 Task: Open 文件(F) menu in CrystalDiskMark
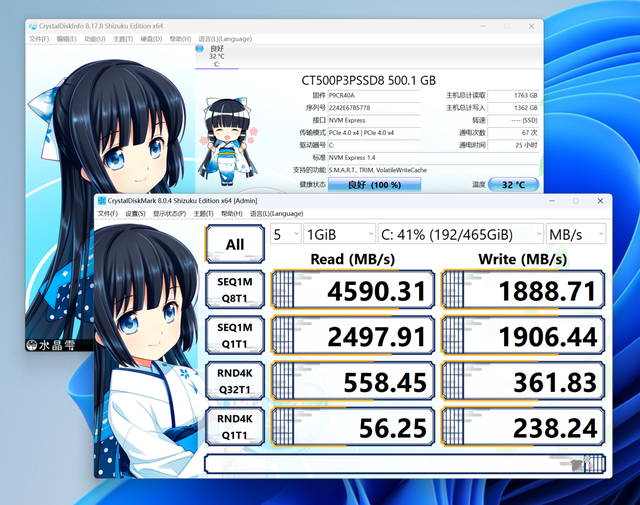coord(108,214)
